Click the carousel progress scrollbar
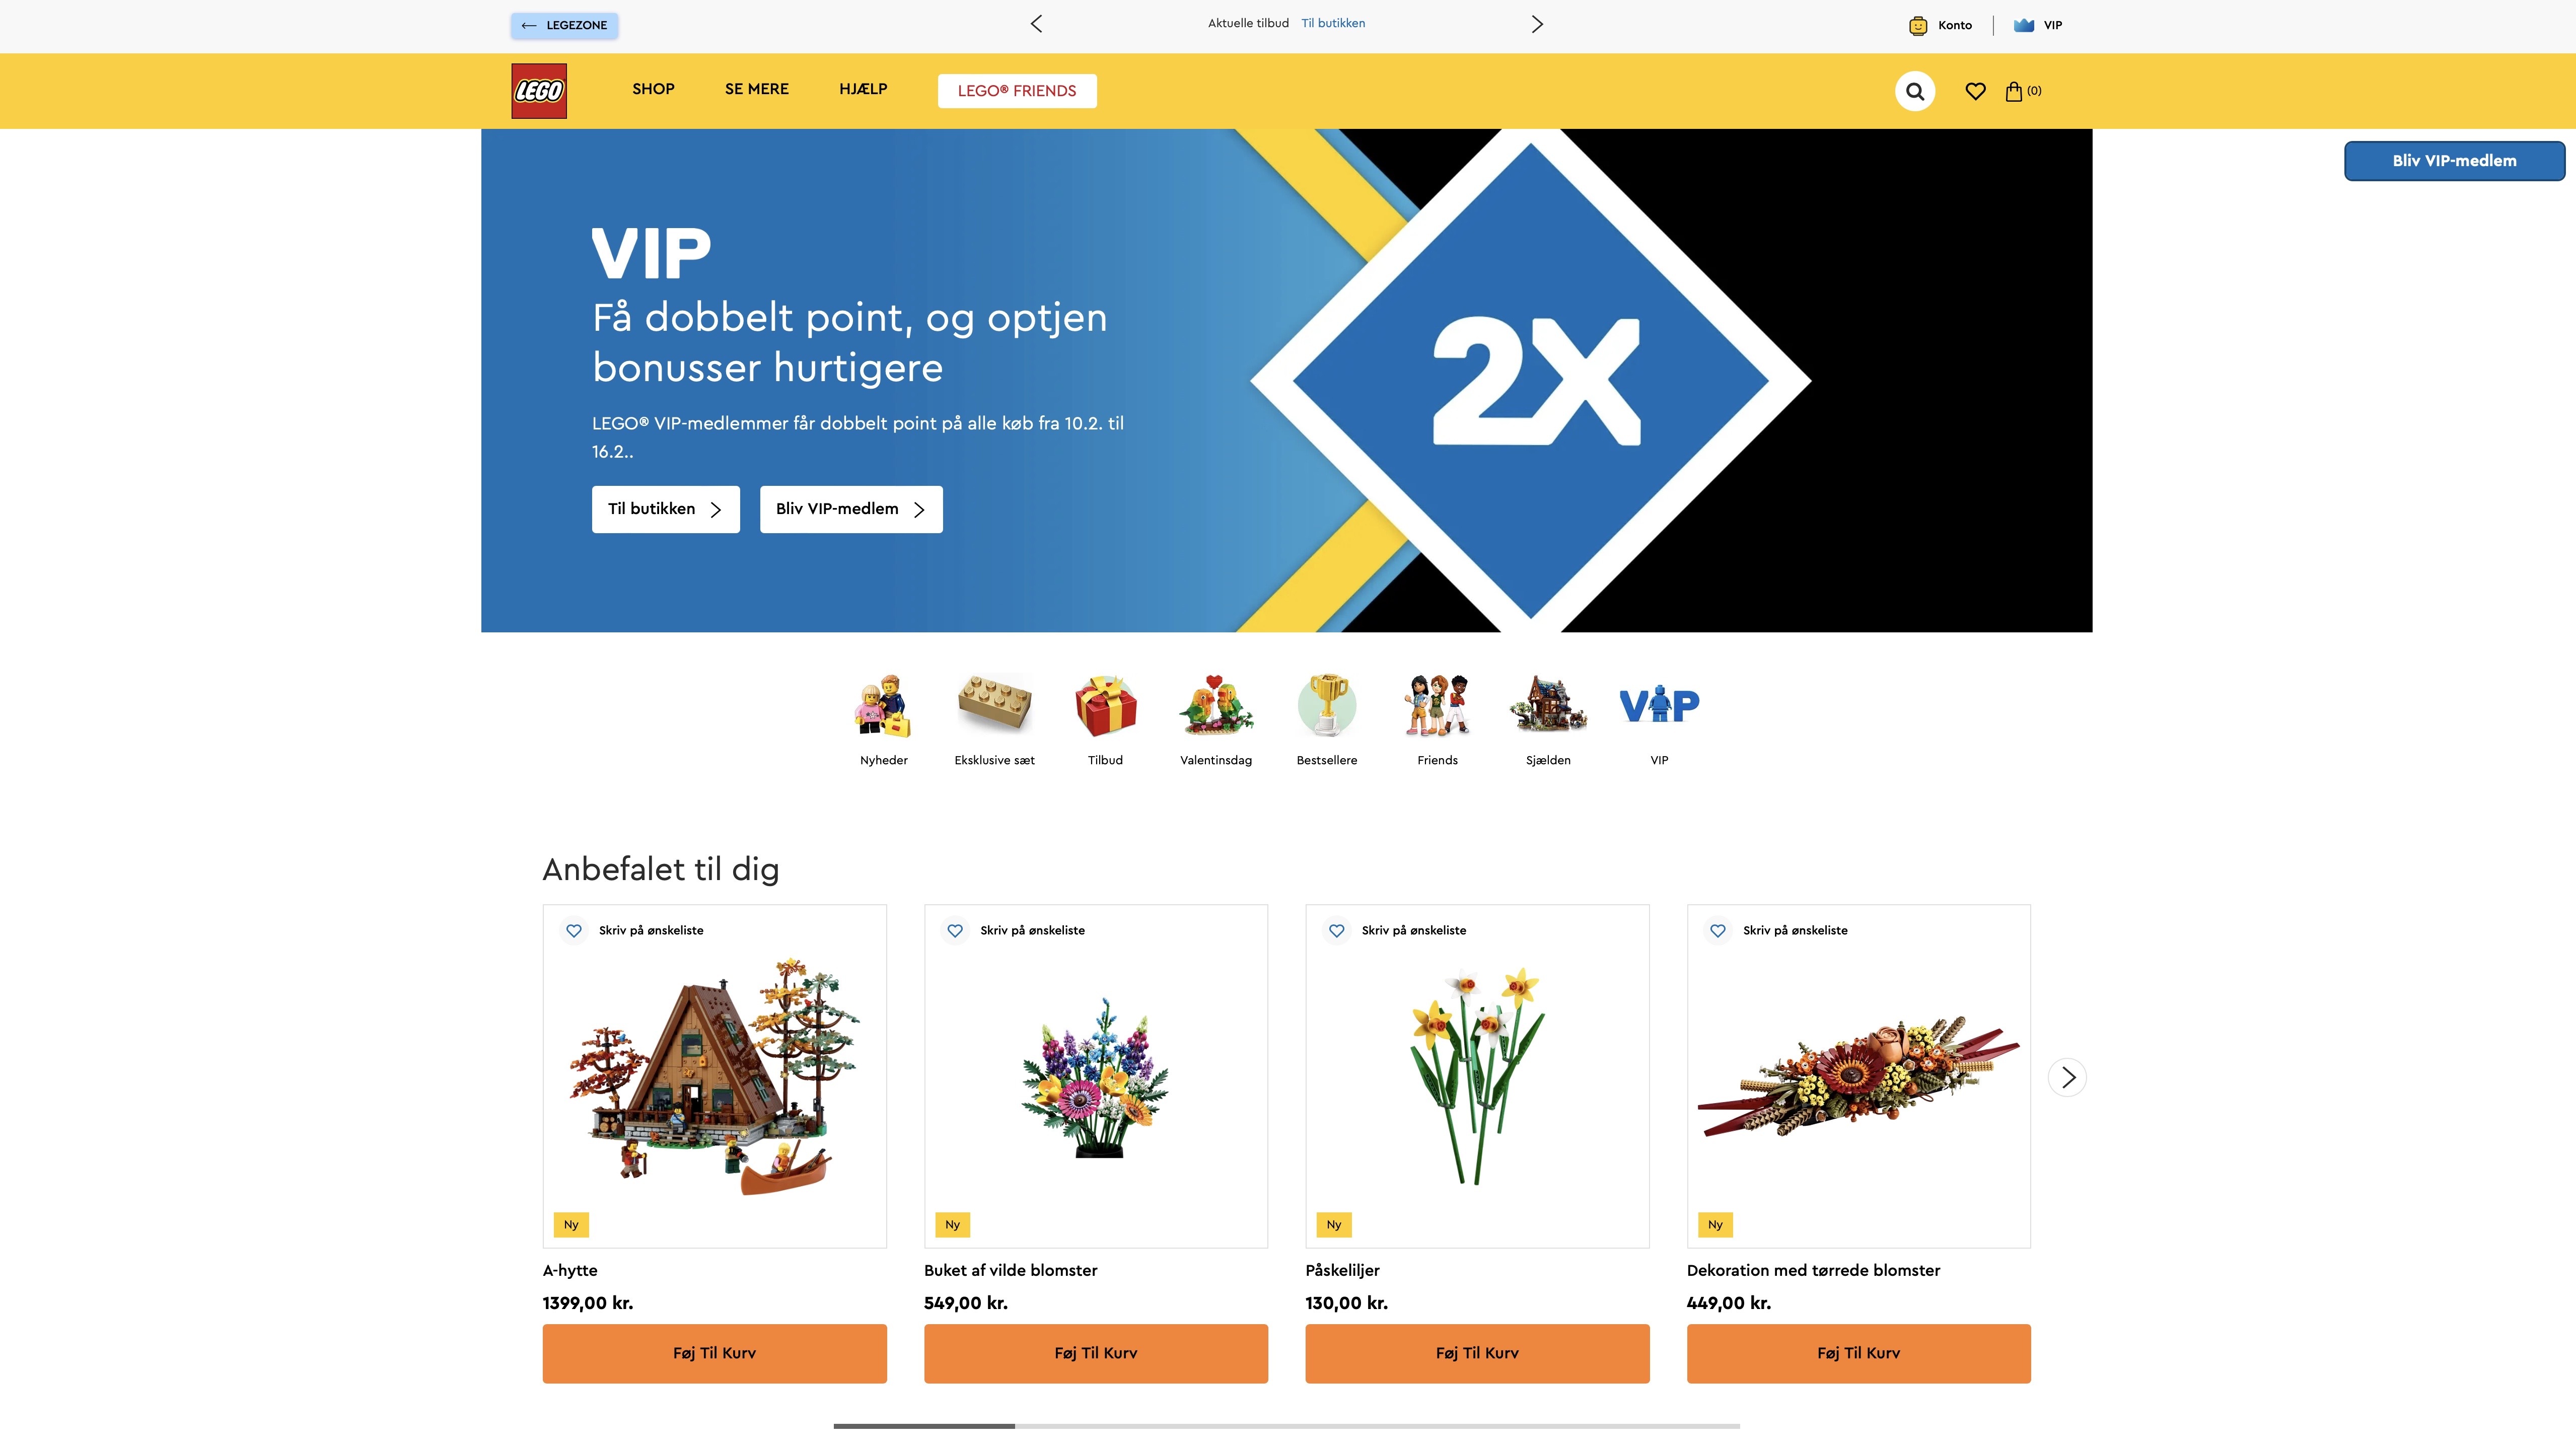The image size is (2576, 1448). 1286,1426
